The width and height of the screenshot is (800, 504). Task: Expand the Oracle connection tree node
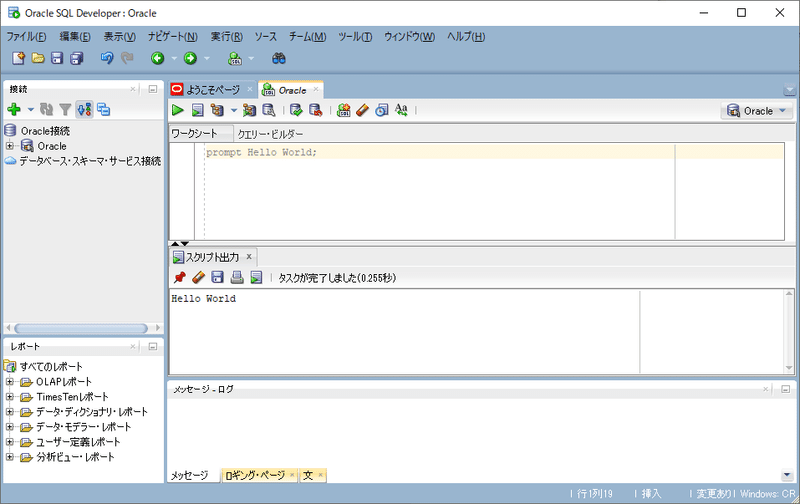[x=10, y=146]
